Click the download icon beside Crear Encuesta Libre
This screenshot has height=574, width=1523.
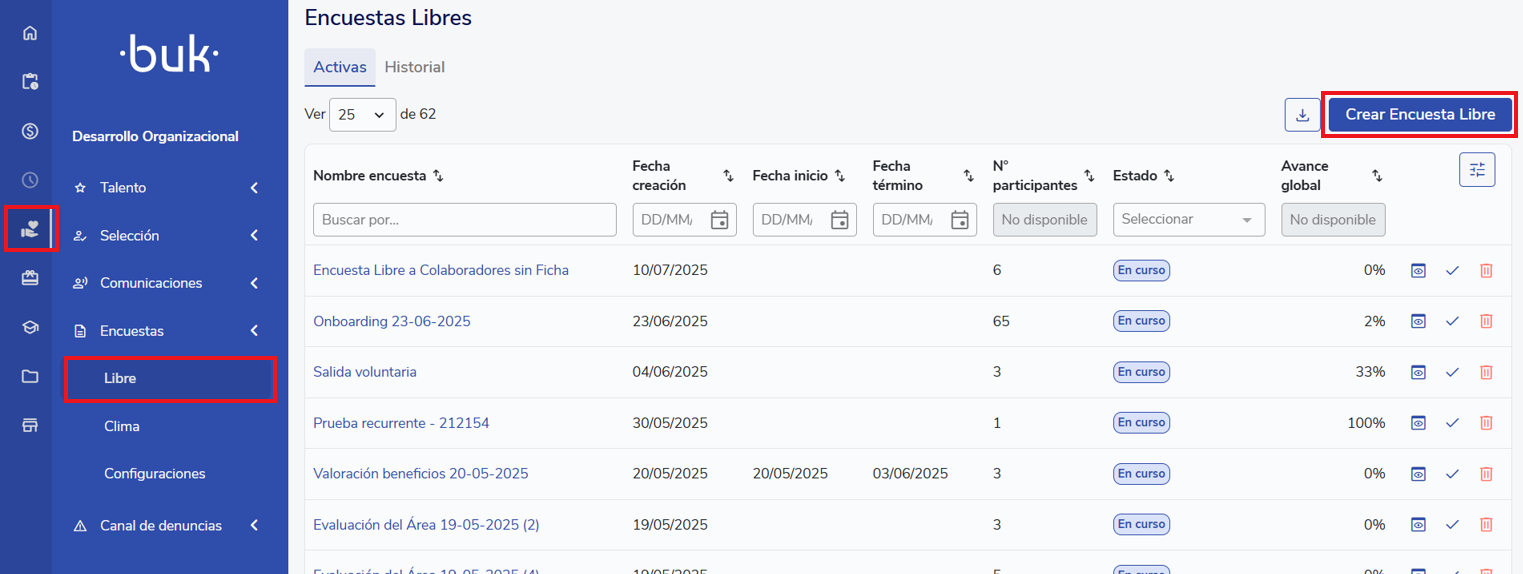[1302, 115]
